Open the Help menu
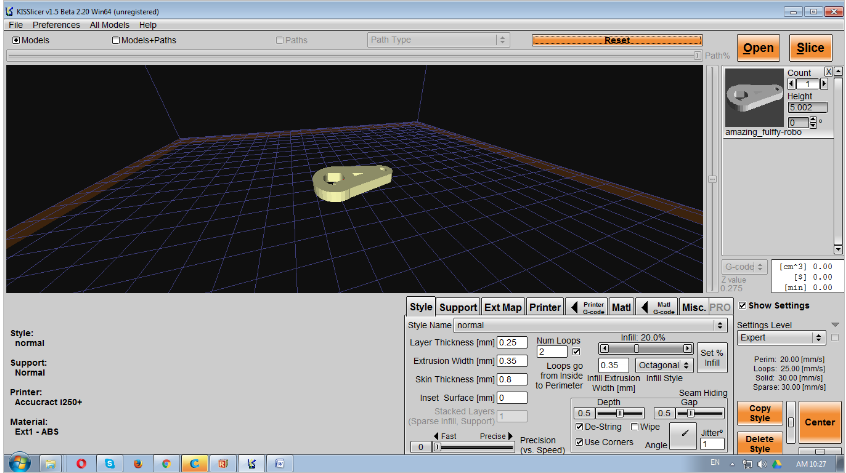This screenshot has height=473, width=846. tap(147, 25)
